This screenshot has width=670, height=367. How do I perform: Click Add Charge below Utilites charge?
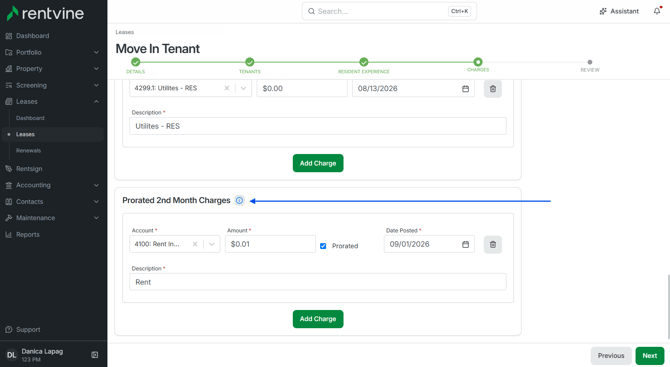coord(318,163)
